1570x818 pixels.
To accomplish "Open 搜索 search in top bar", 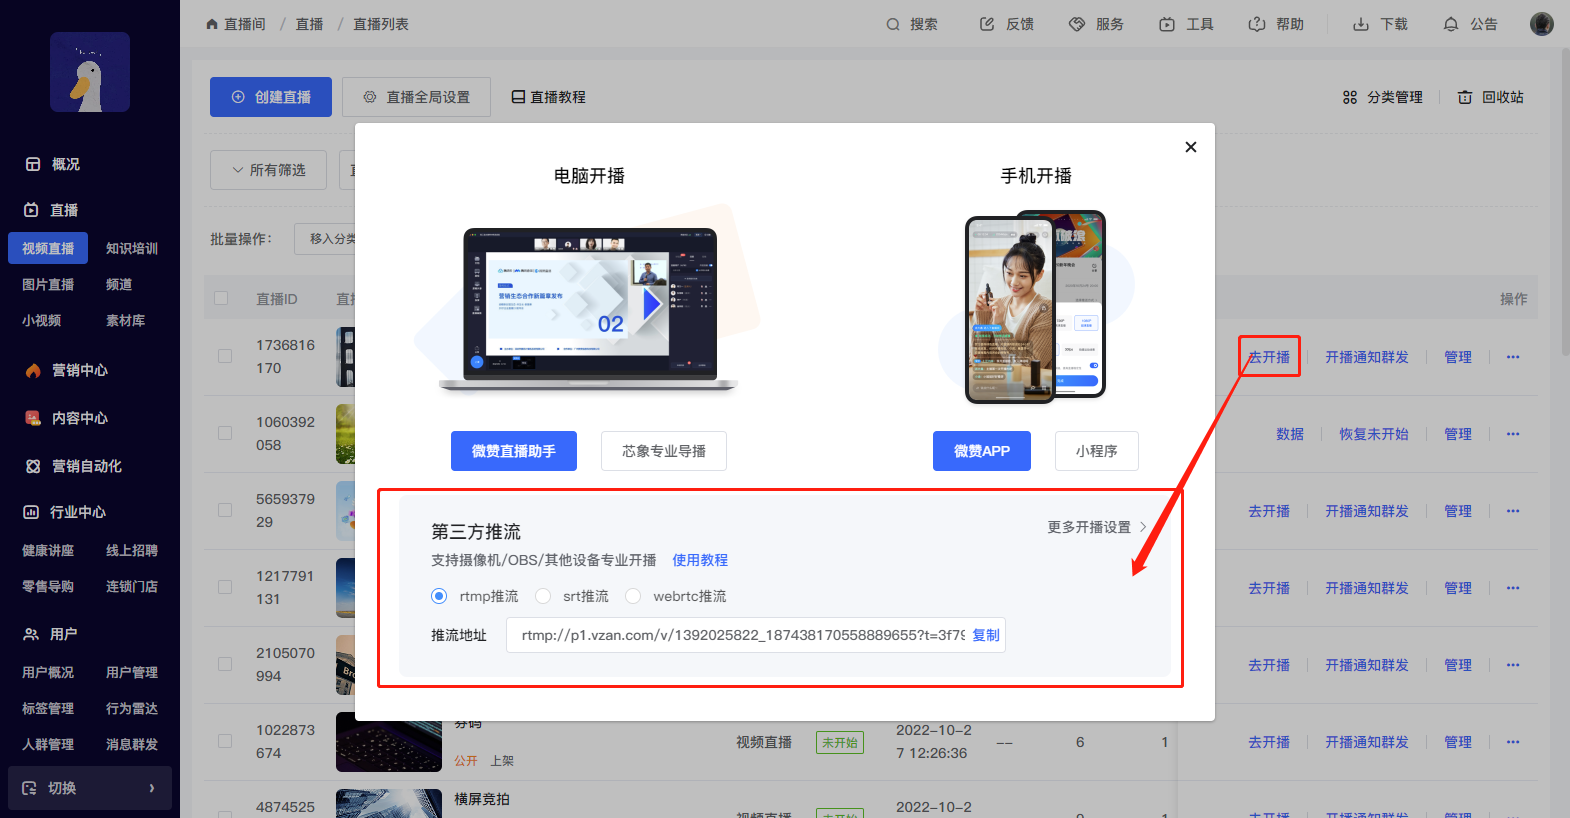I will (912, 24).
